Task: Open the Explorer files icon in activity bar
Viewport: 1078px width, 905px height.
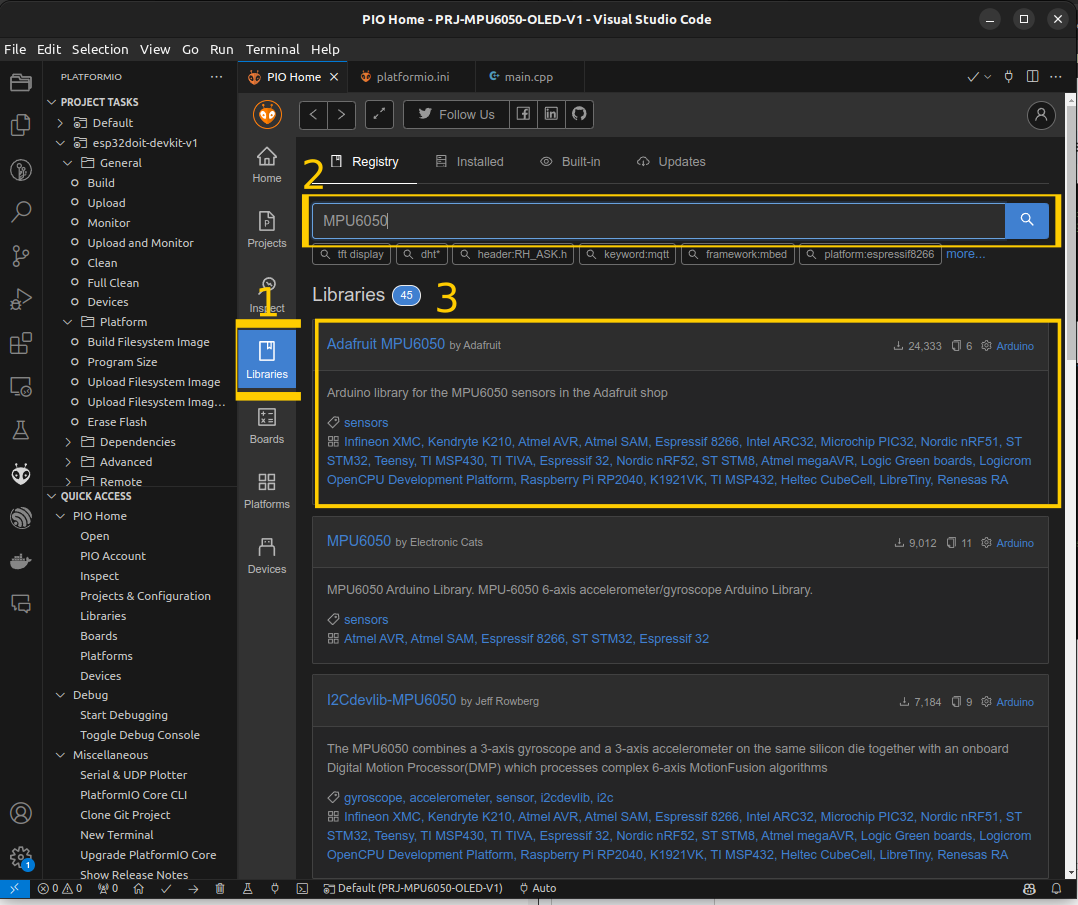Action: [21, 125]
